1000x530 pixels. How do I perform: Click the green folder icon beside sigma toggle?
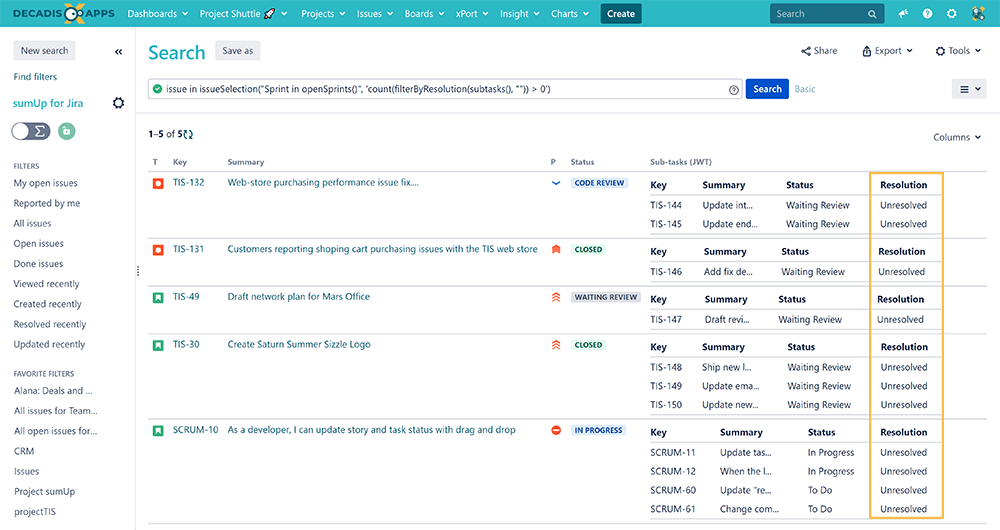click(66, 131)
